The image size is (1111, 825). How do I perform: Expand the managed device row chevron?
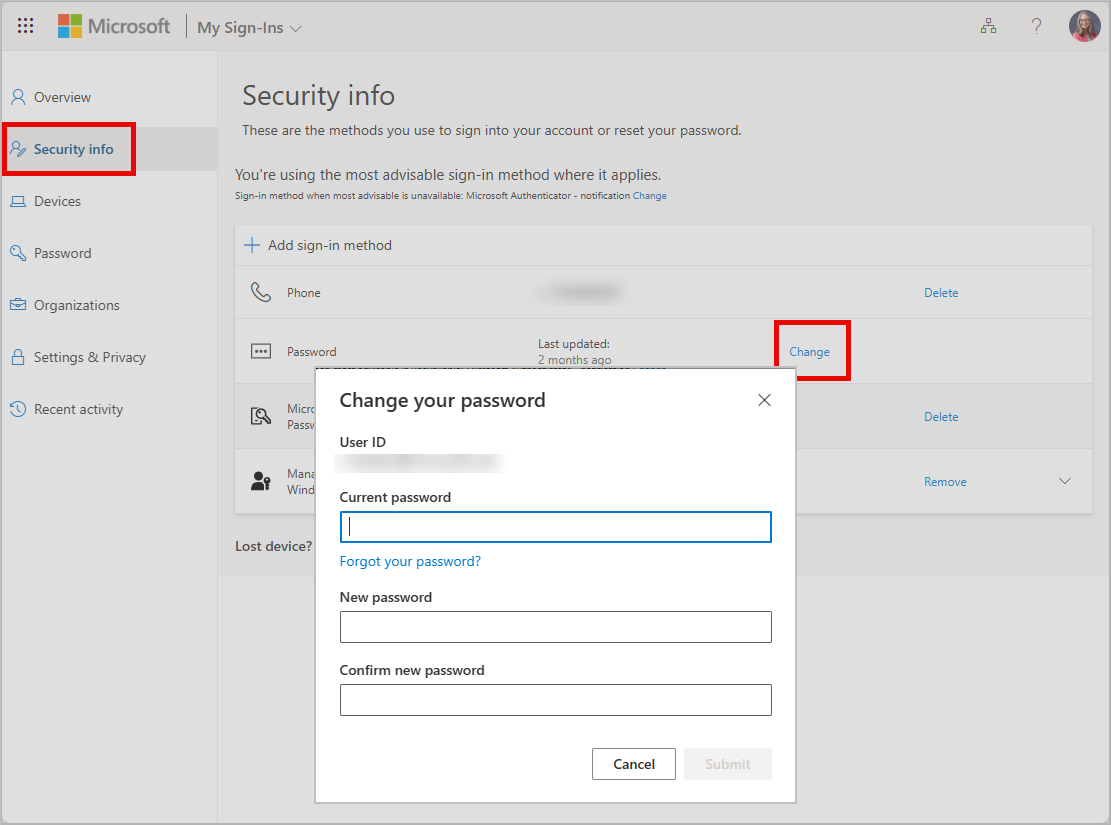tap(1064, 481)
